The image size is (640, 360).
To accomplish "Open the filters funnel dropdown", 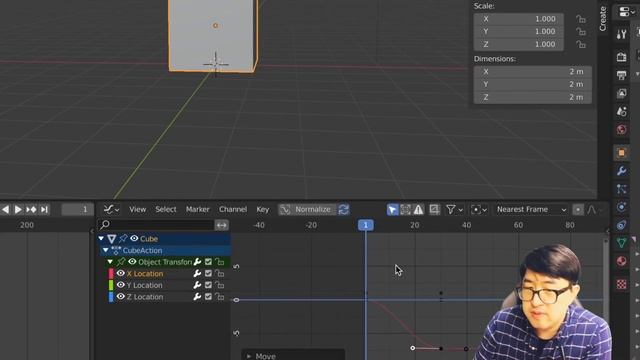I will point(454,209).
